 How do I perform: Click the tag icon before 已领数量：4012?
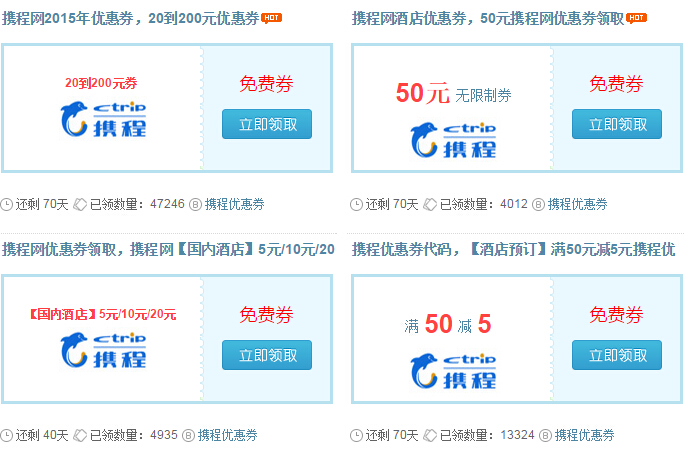(430, 205)
